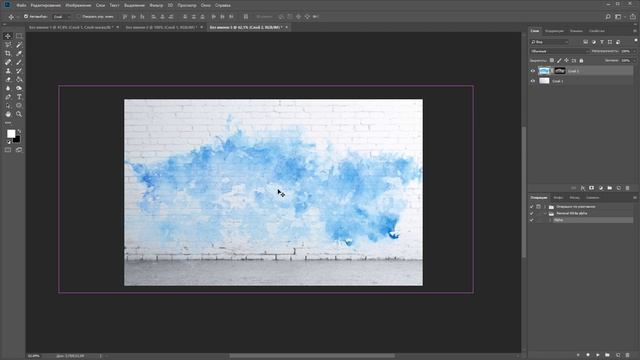Change the screen mode
The image size is (640, 360).
coord(19,150)
